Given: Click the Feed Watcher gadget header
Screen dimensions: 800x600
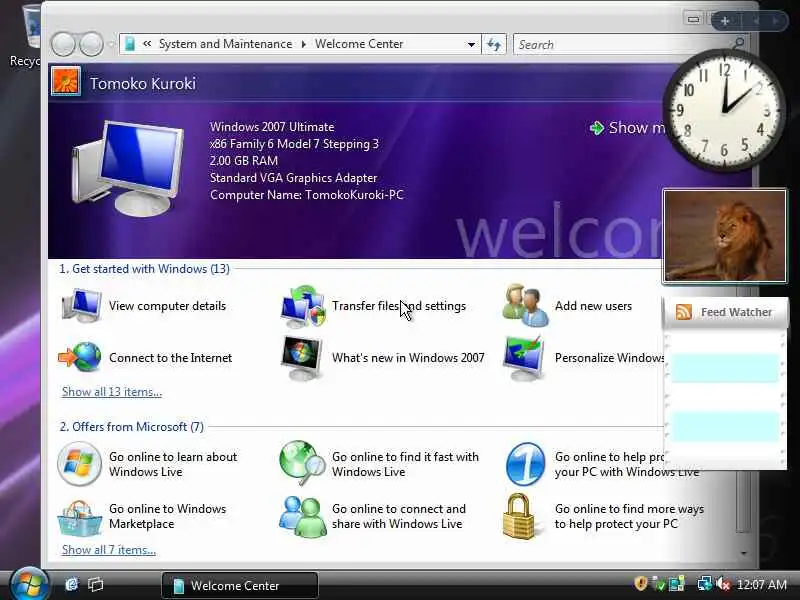Looking at the screenshot, I should coord(725,312).
